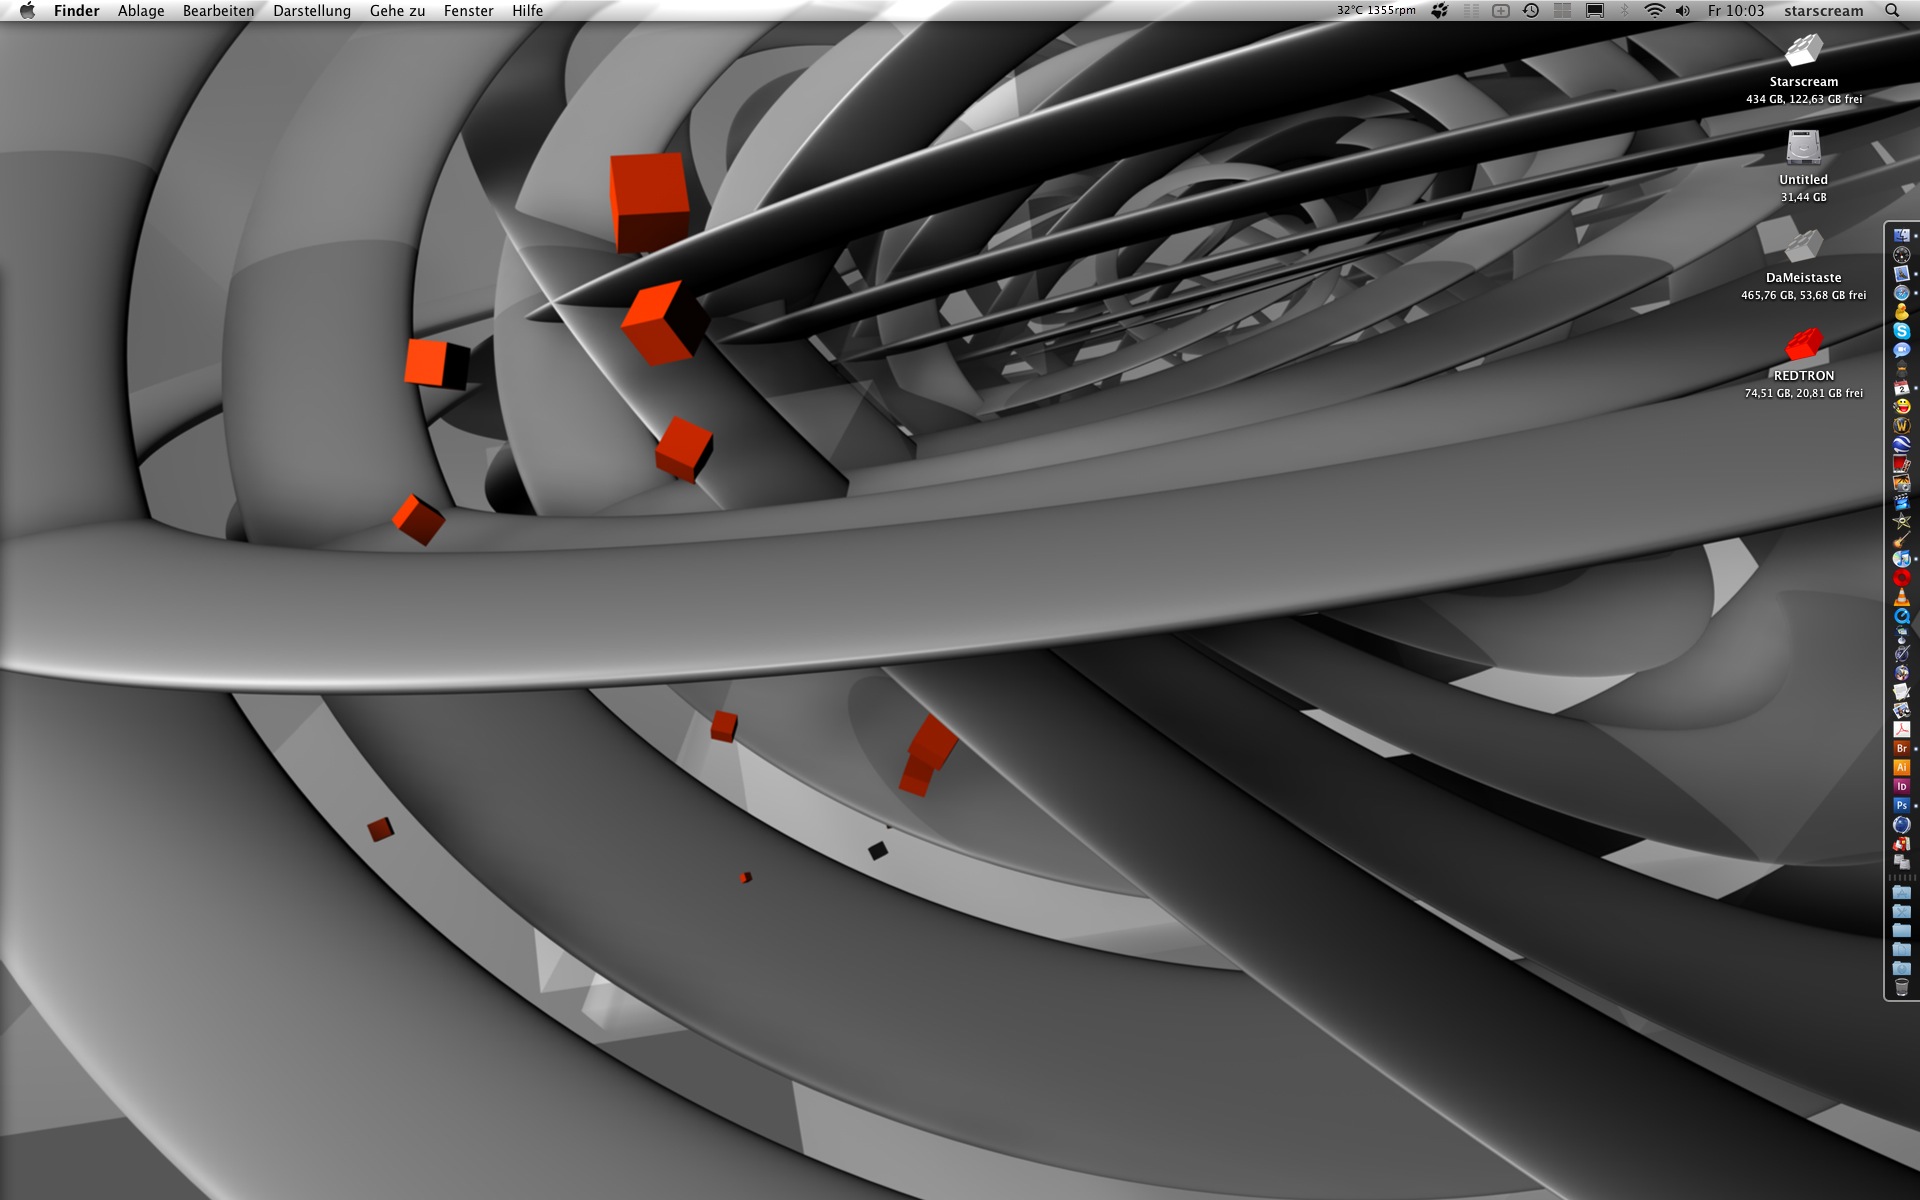Open the Bearbeiten menu
Viewport: 1920px width, 1200px height.
click(218, 11)
